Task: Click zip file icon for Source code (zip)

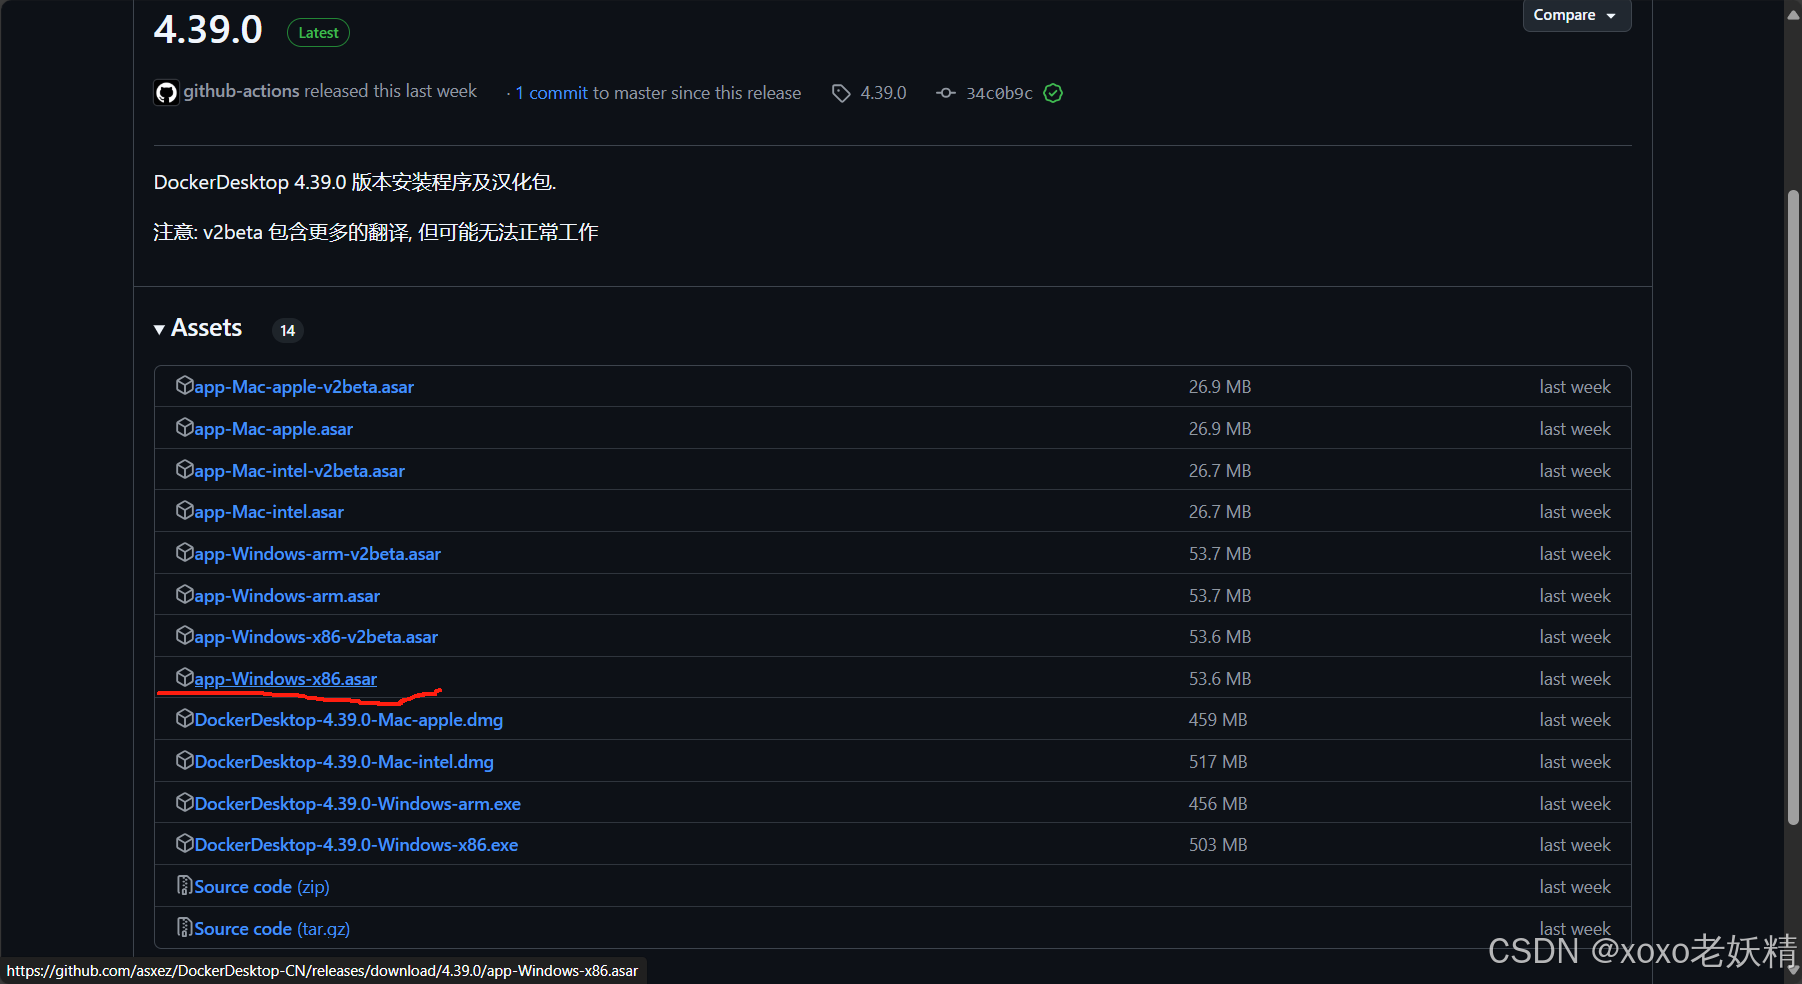Action: click(184, 886)
